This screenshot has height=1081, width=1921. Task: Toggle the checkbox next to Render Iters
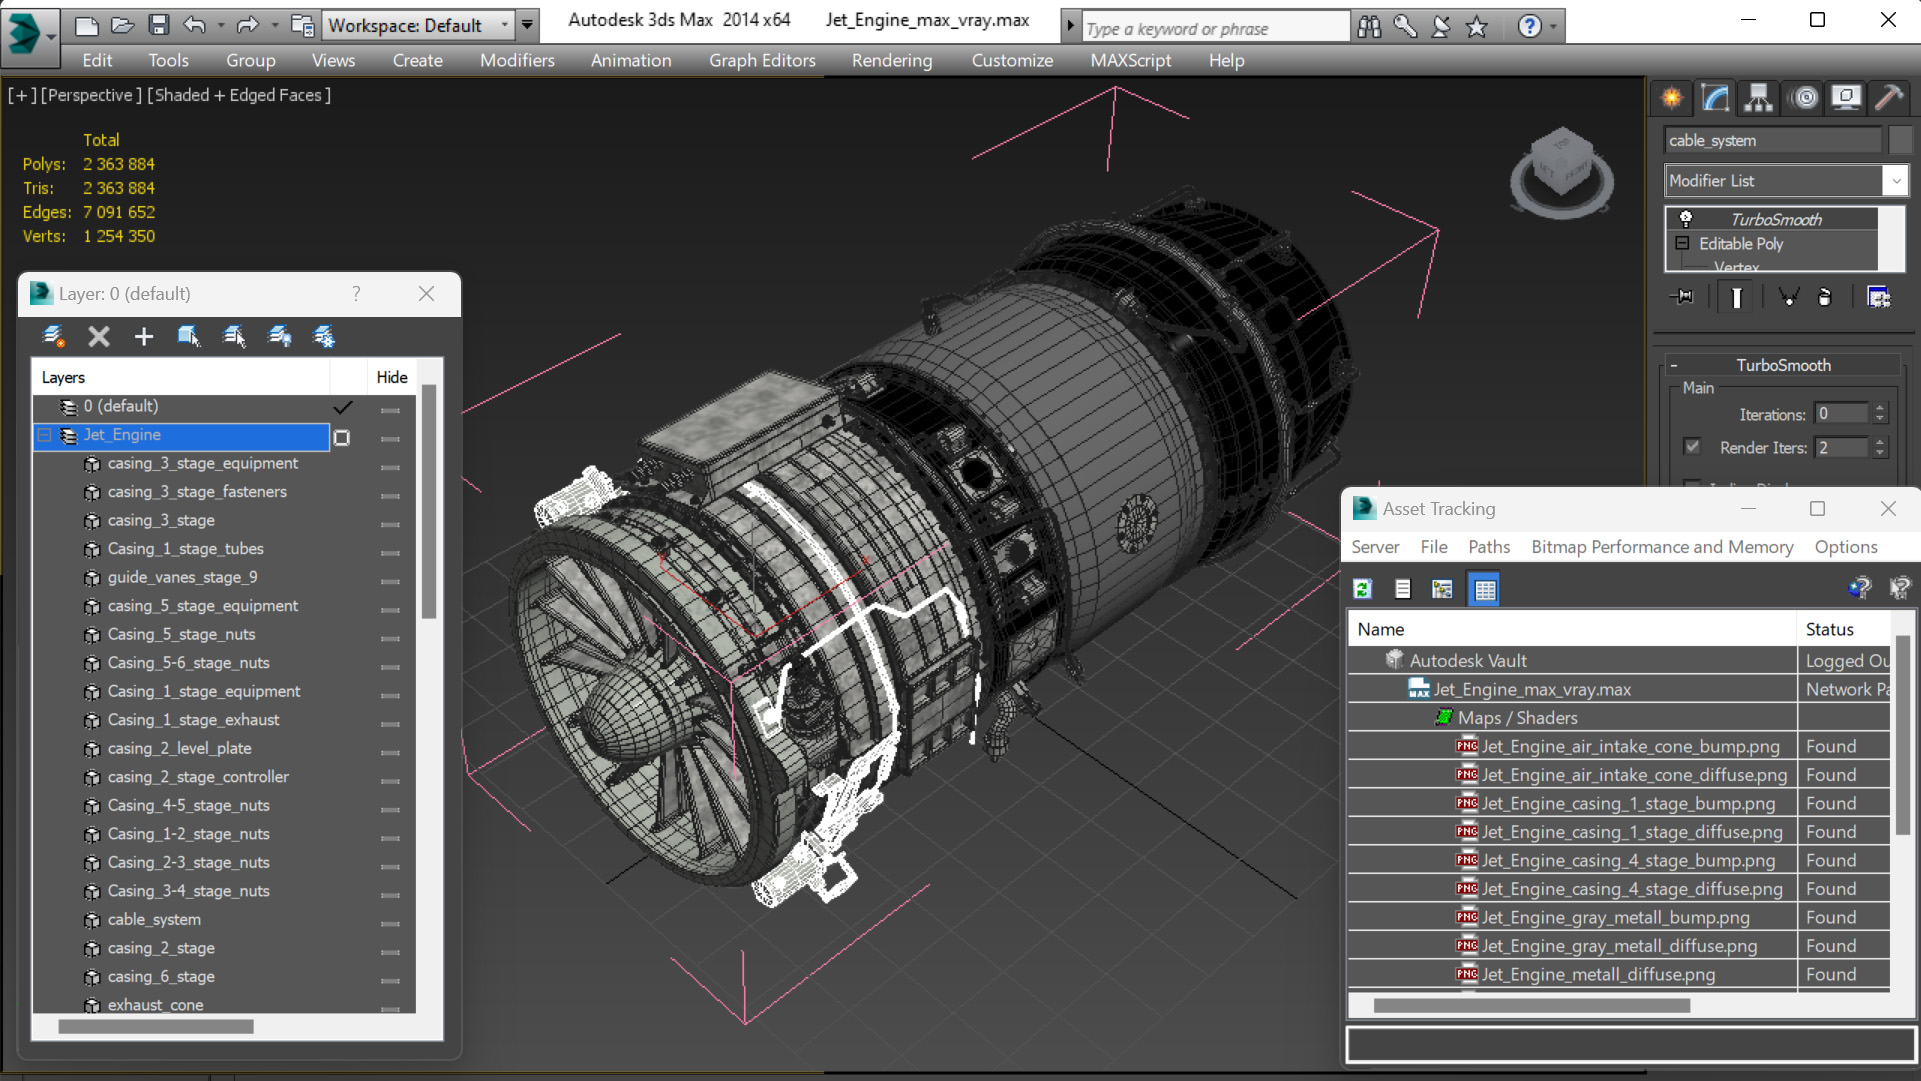(1692, 447)
